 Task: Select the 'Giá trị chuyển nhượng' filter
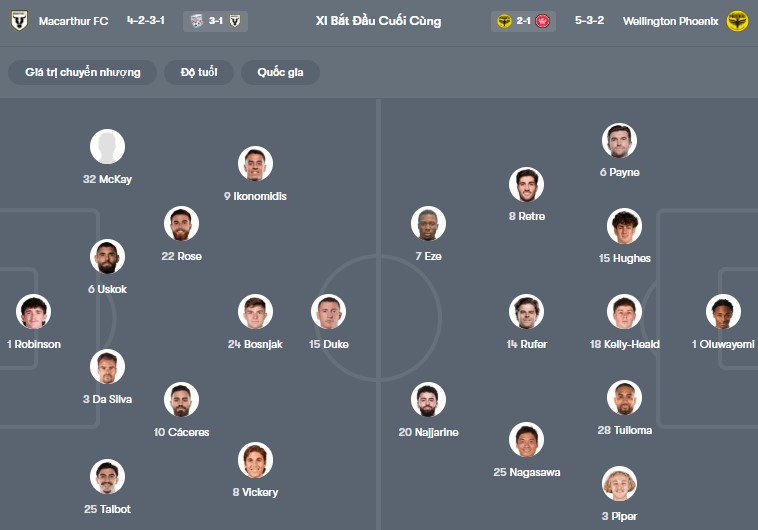tap(83, 72)
